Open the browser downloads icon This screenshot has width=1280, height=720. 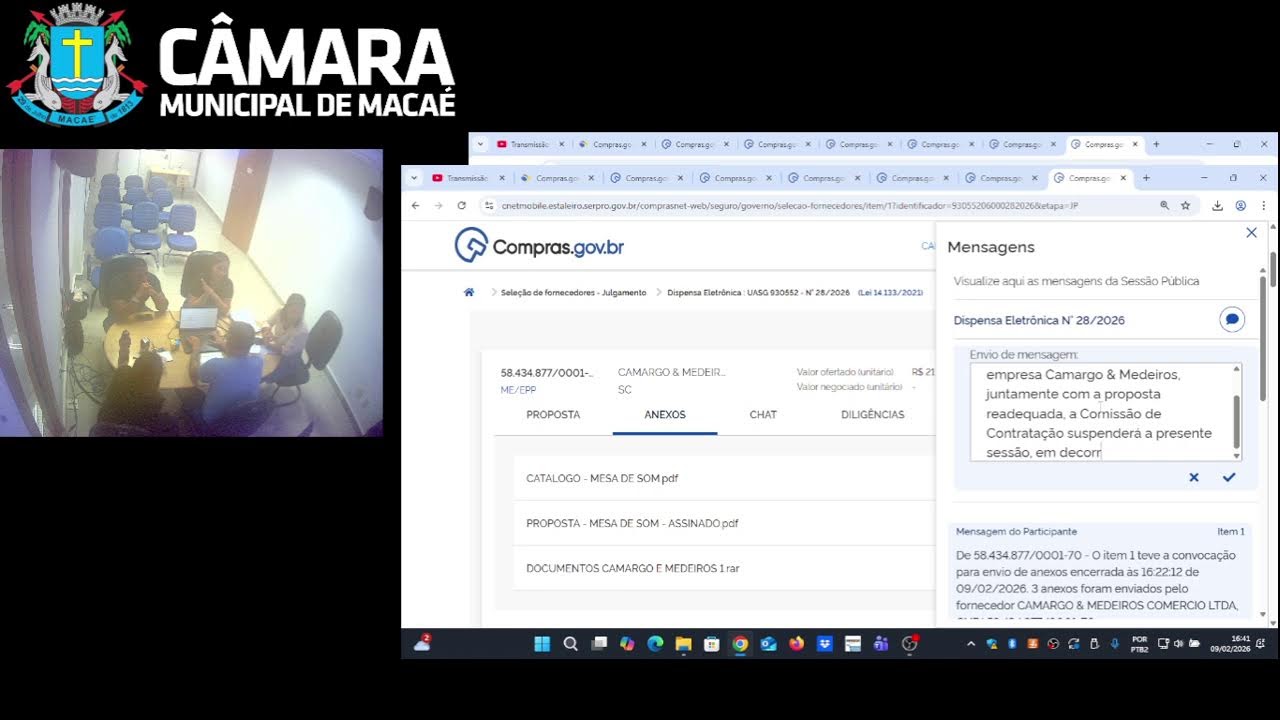[x=1217, y=206]
